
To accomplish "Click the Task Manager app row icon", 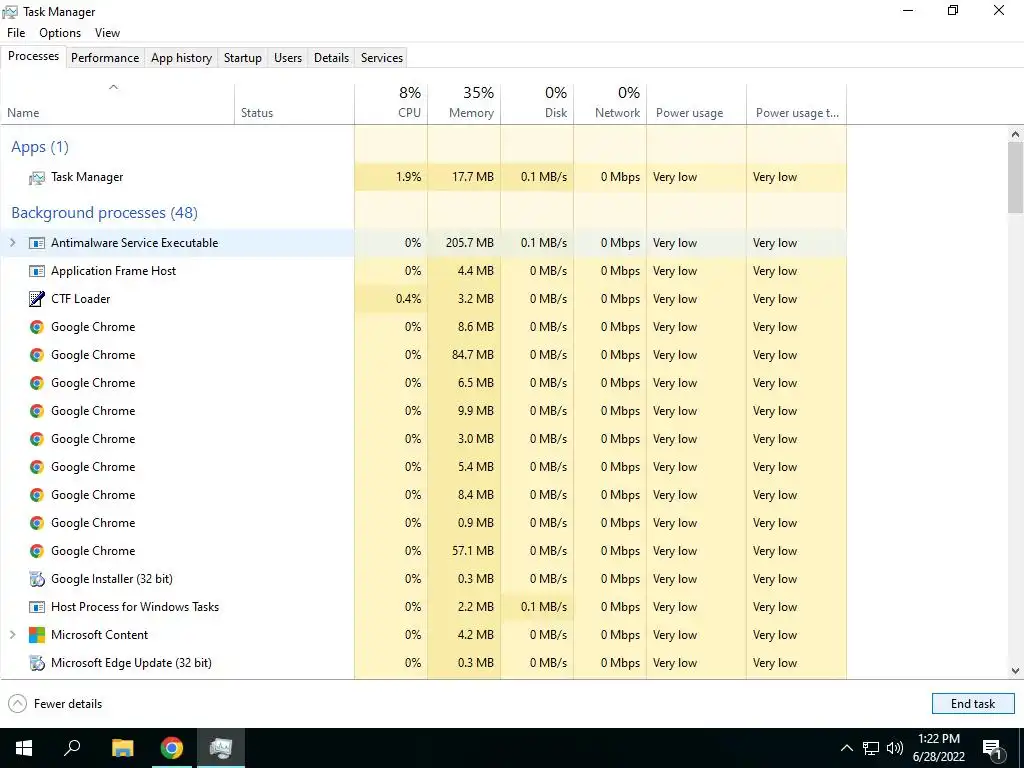I will (x=37, y=178).
